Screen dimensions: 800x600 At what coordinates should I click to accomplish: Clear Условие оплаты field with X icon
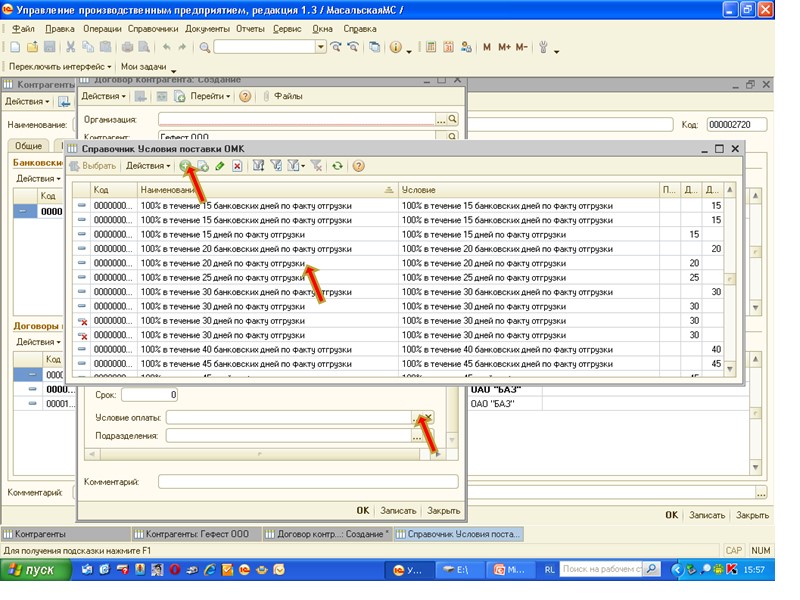(x=428, y=417)
